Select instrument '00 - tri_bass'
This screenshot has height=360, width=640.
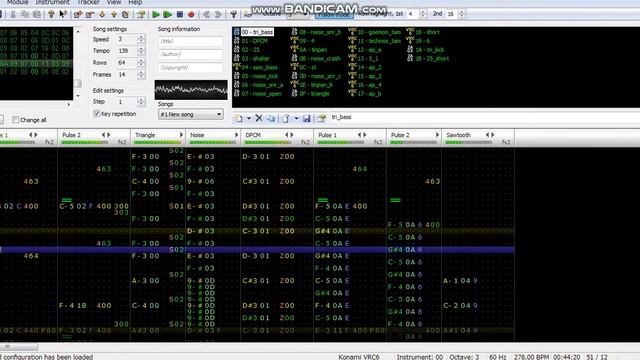click(257, 32)
